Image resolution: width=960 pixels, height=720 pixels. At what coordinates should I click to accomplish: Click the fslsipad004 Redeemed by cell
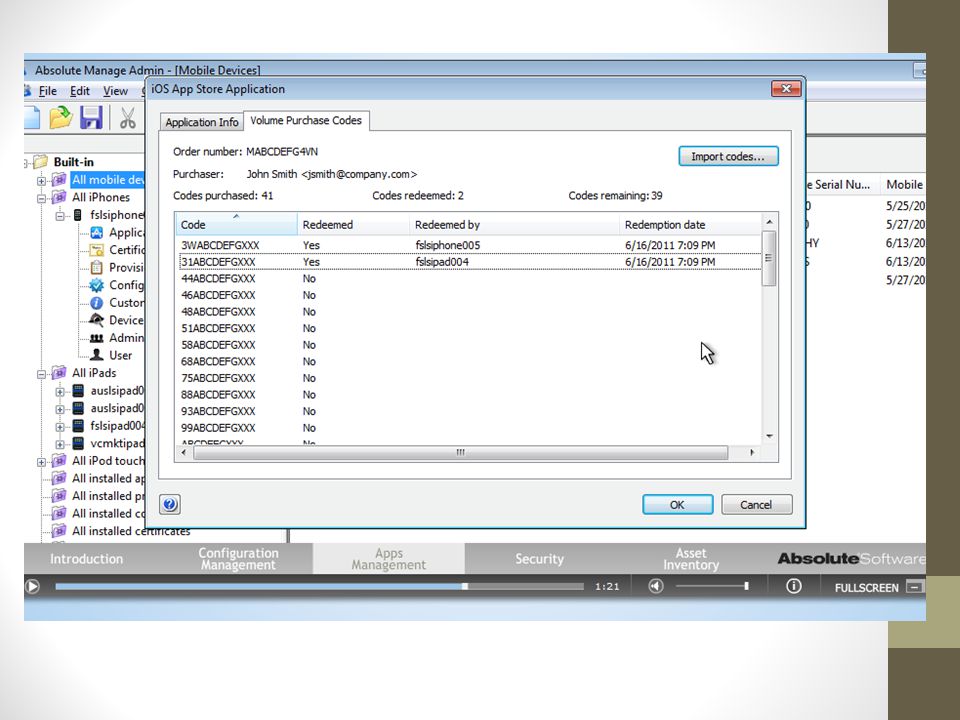click(x=442, y=262)
